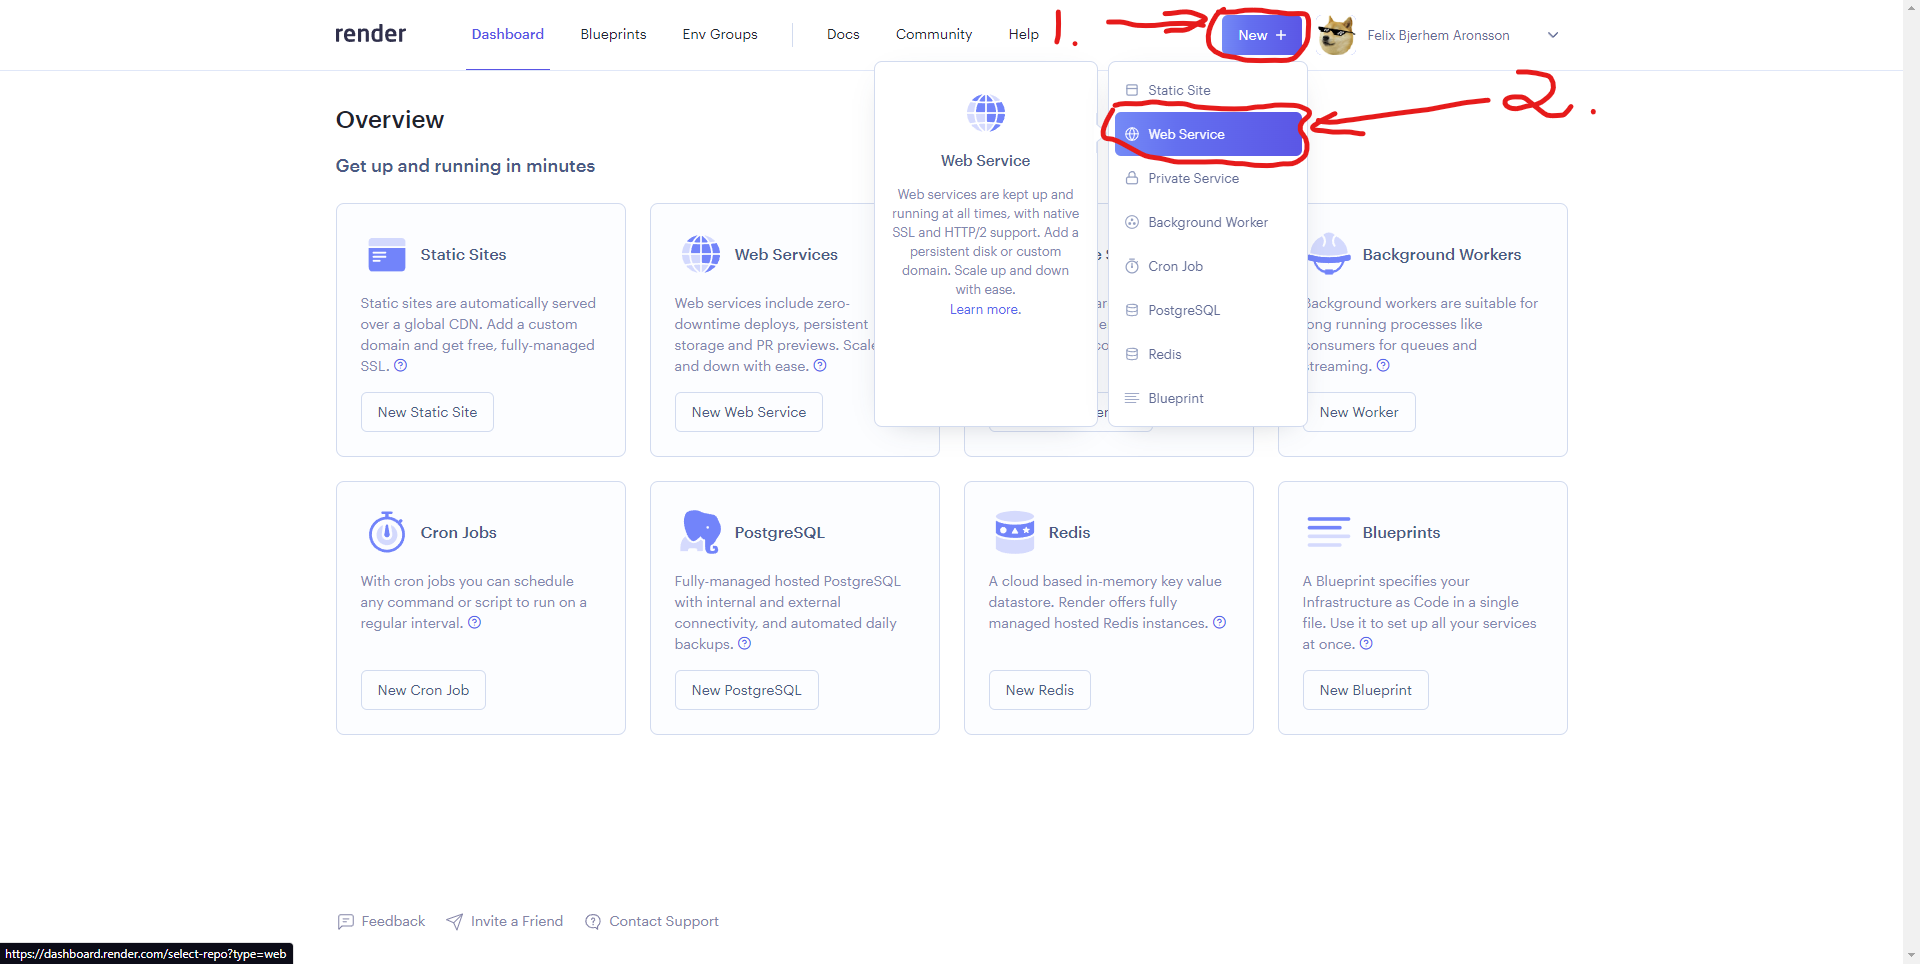Click the Background Workers helmet icon
The width and height of the screenshot is (1920, 964).
point(1329,254)
